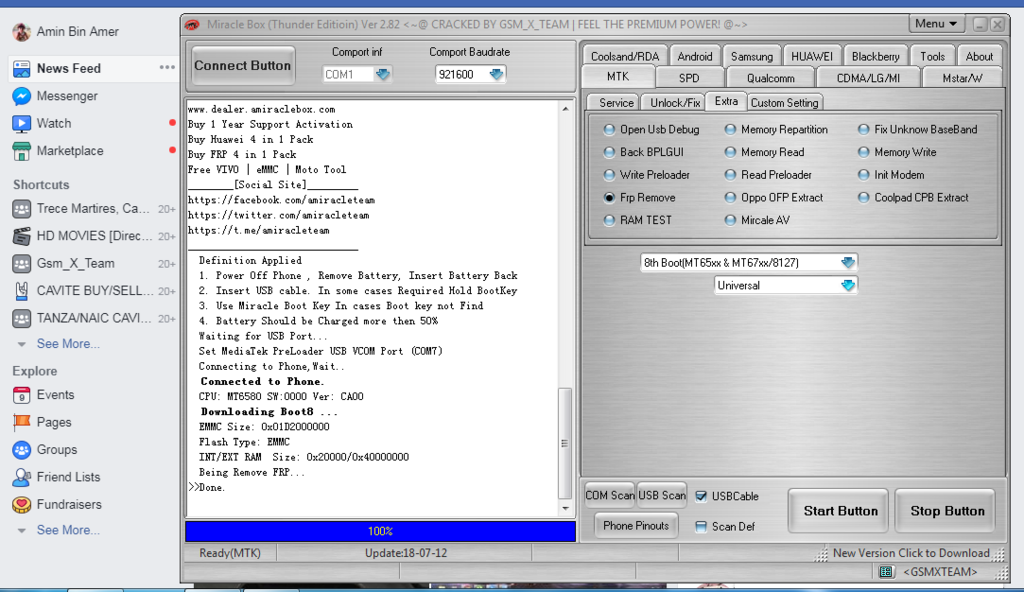Open the Blackberry tab
The width and height of the screenshot is (1024, 592).
tap(875, 56)
